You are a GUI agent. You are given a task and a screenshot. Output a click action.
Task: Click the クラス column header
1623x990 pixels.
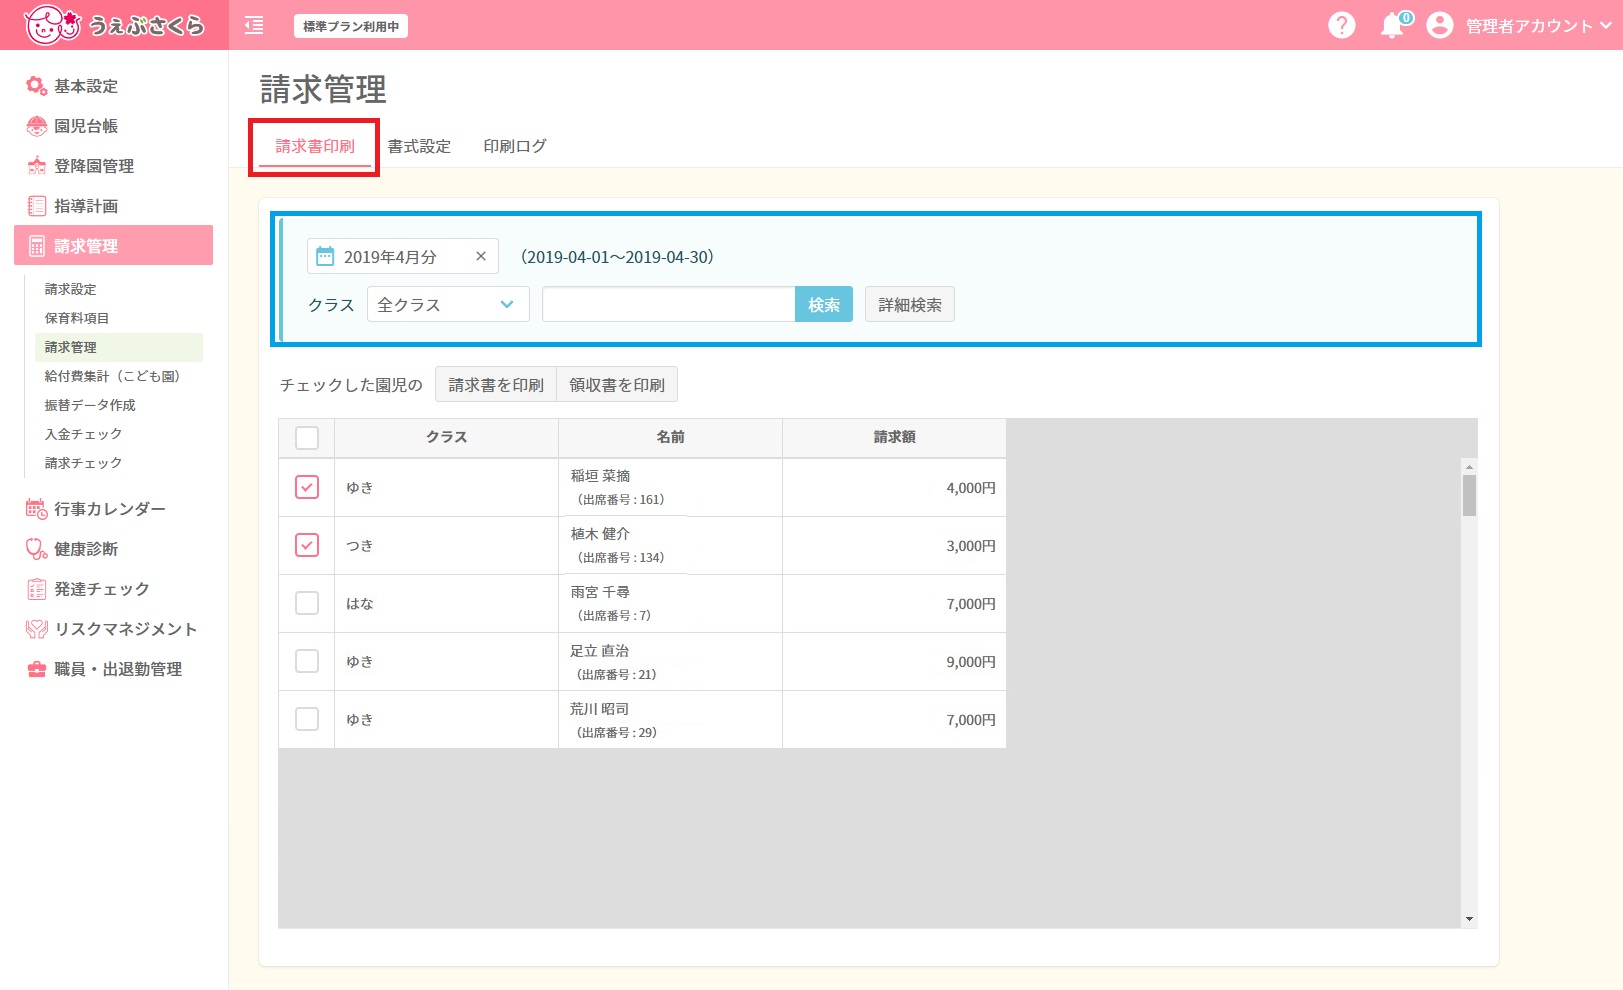point(446,437)
